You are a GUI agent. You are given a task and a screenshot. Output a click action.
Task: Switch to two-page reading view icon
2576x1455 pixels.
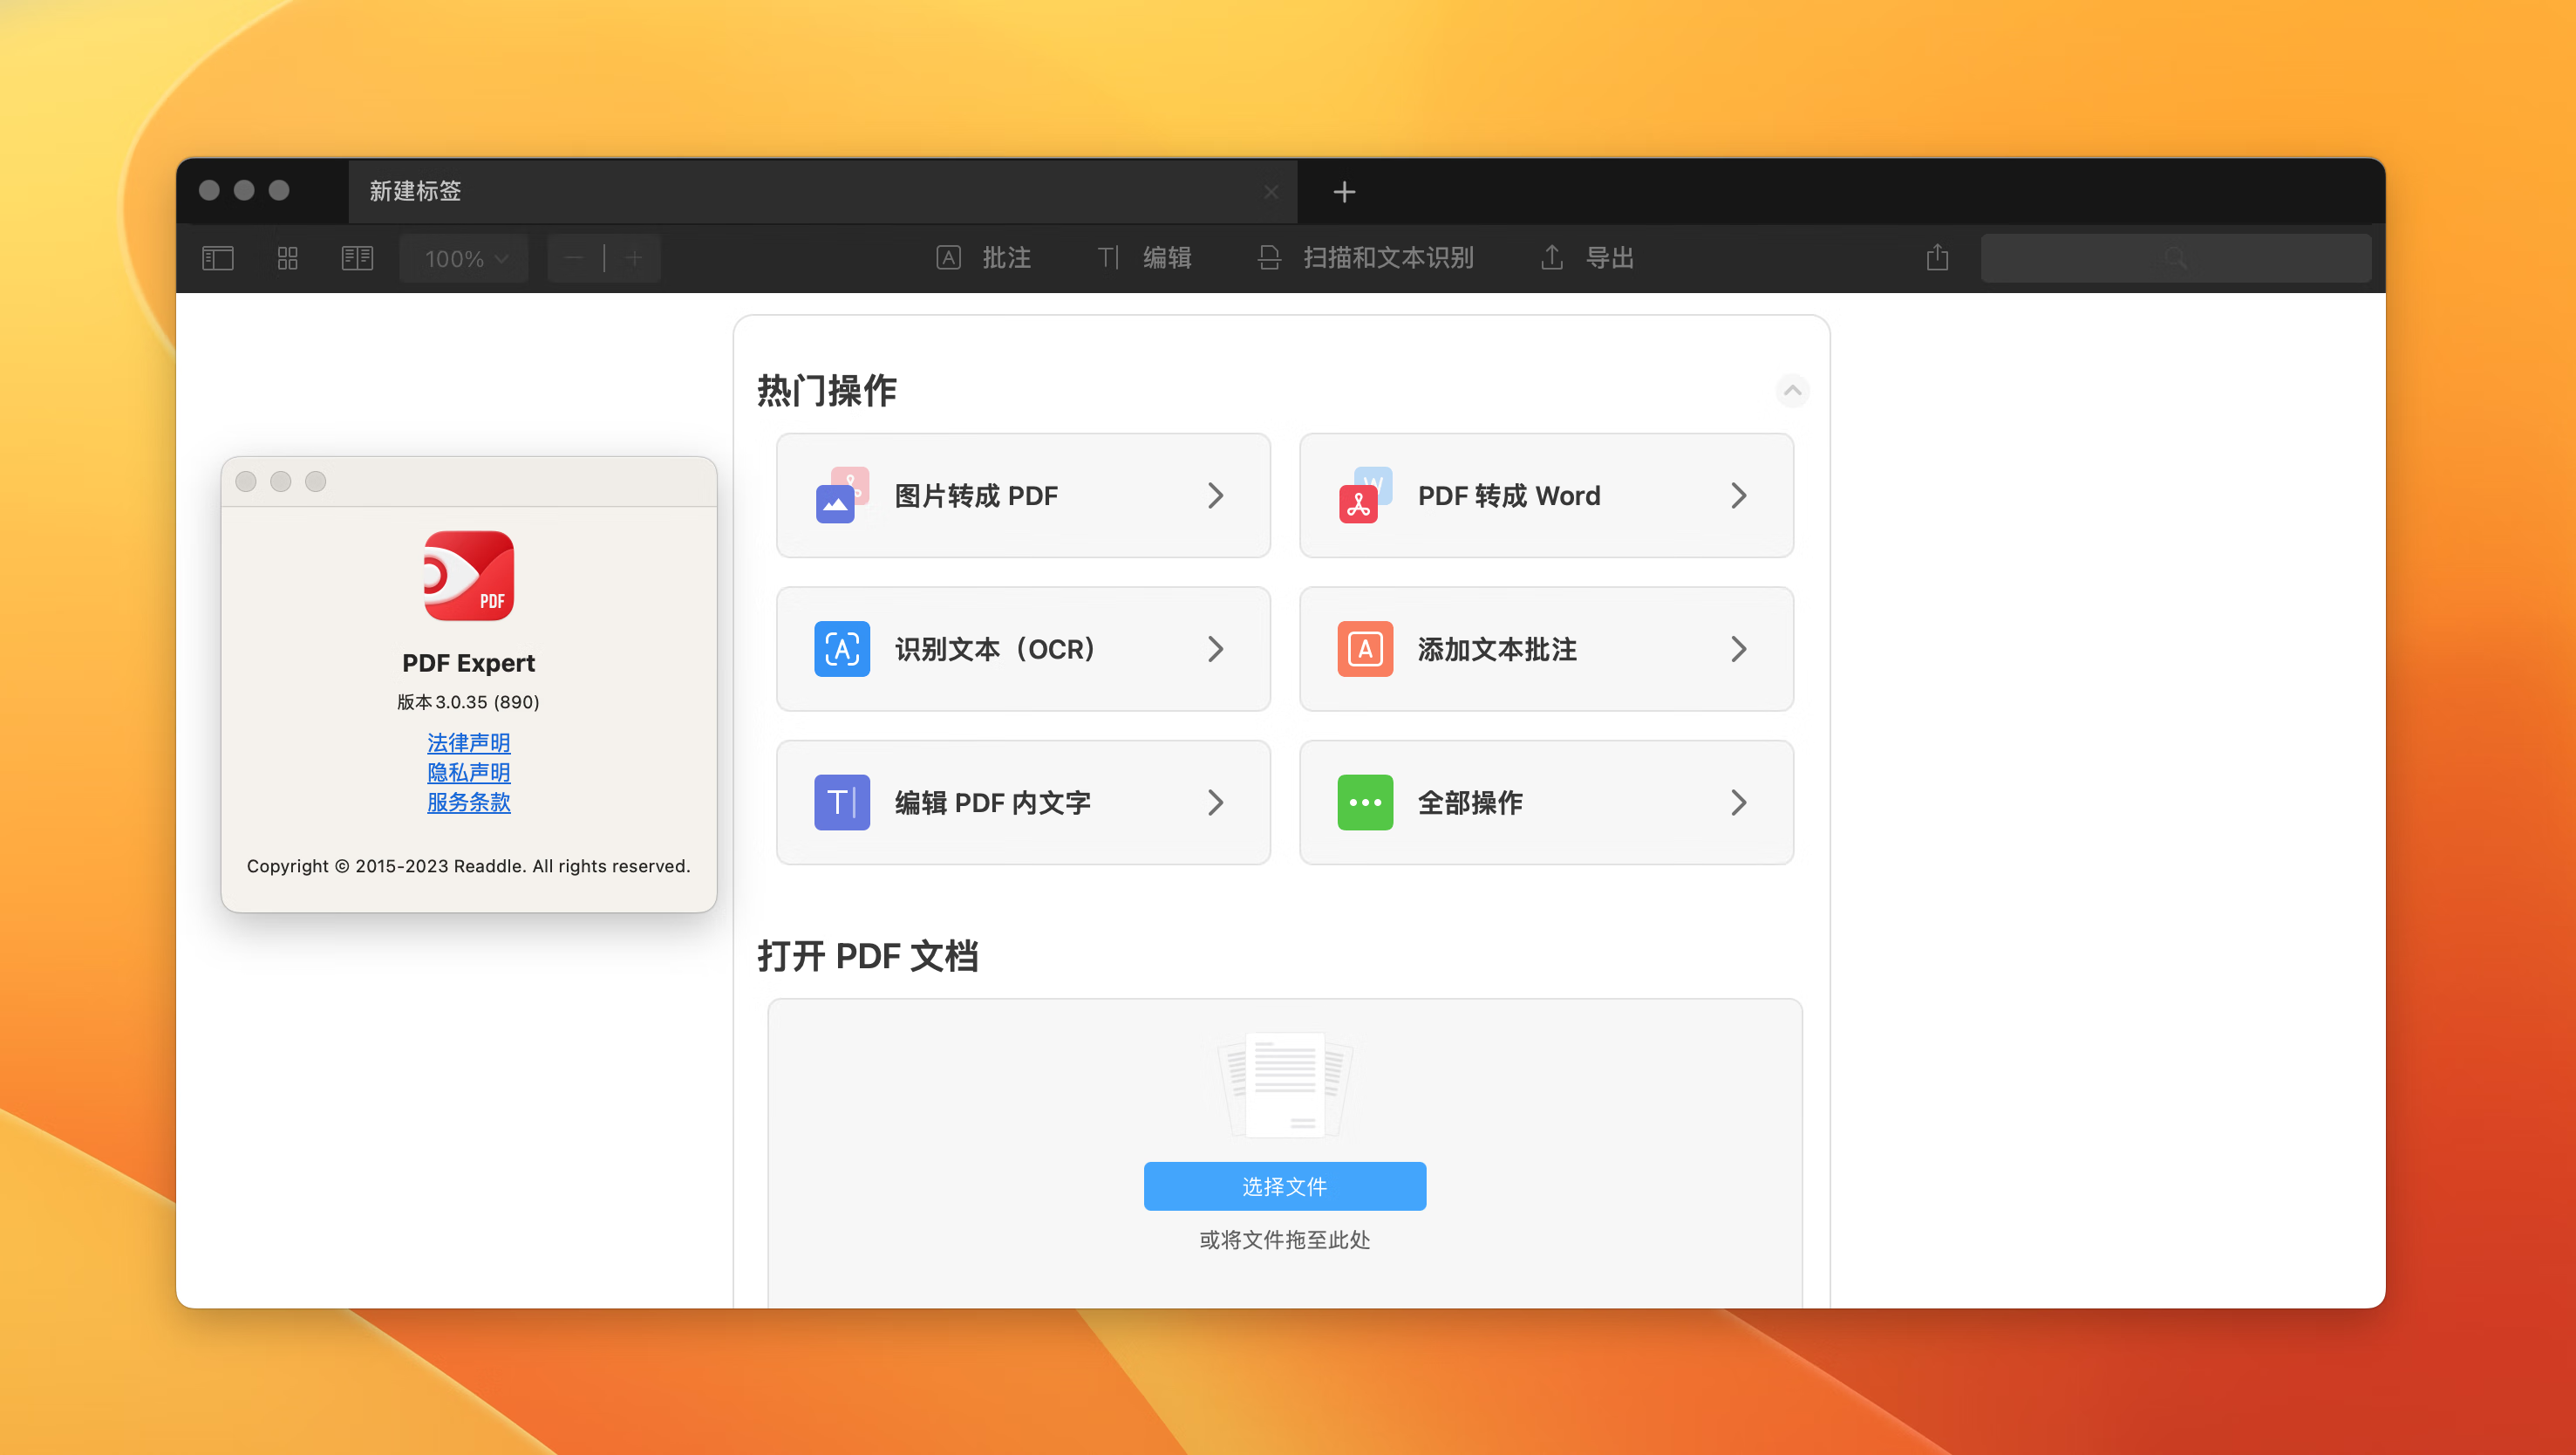point(357,258)
